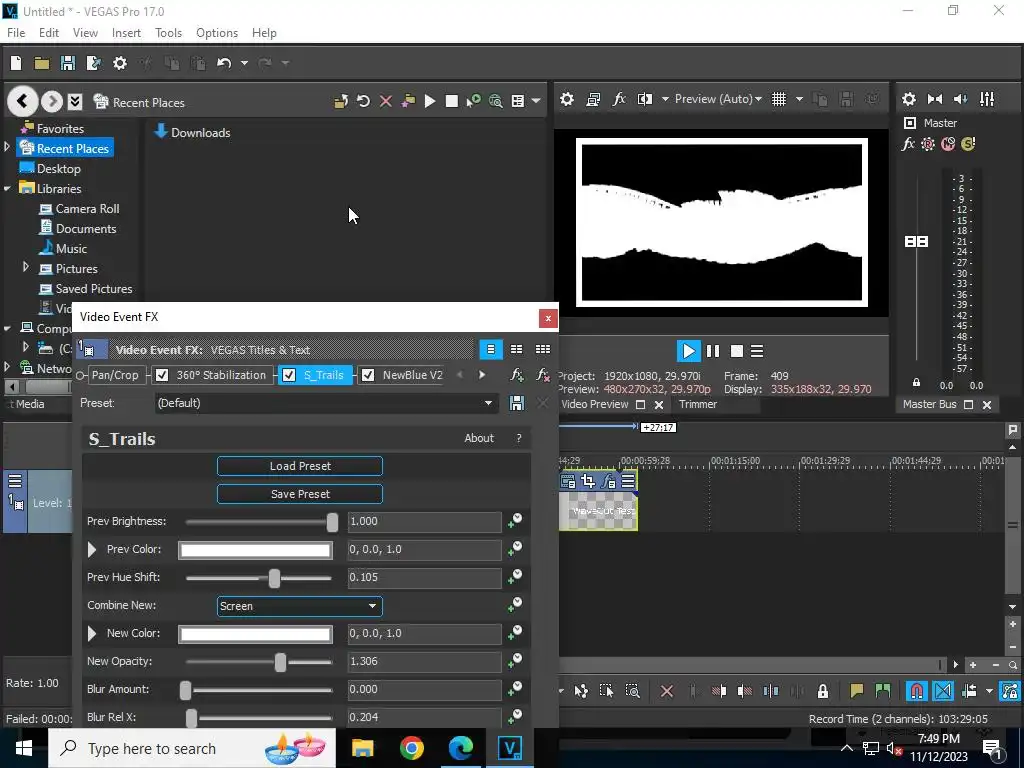Switch FX window to single column view

[490, 349]
